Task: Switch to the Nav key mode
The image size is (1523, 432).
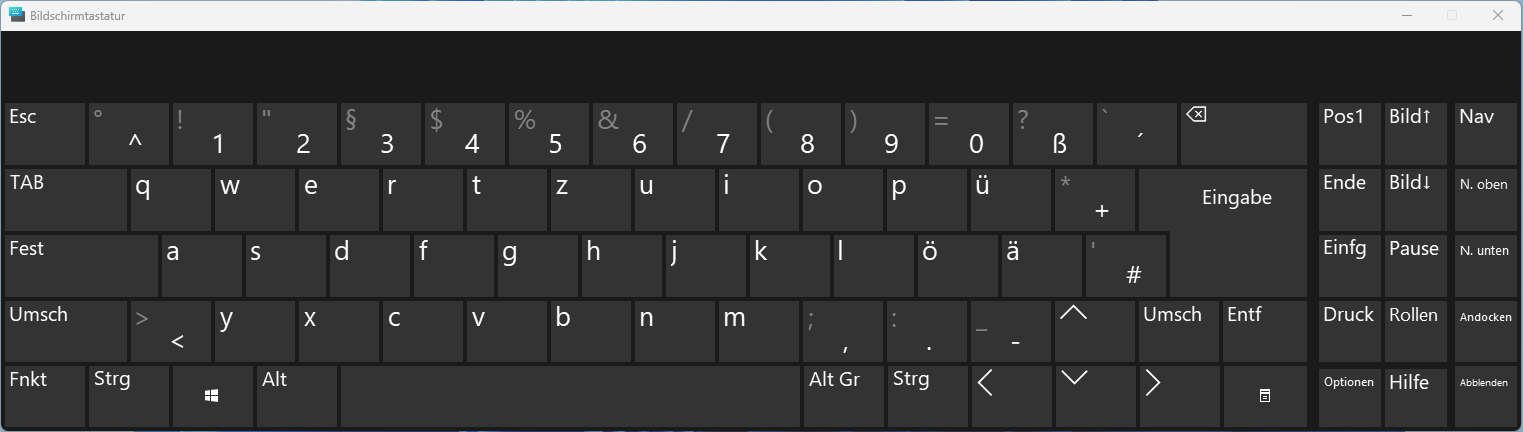Action: pyautogui.click(x=1483, y=133)
